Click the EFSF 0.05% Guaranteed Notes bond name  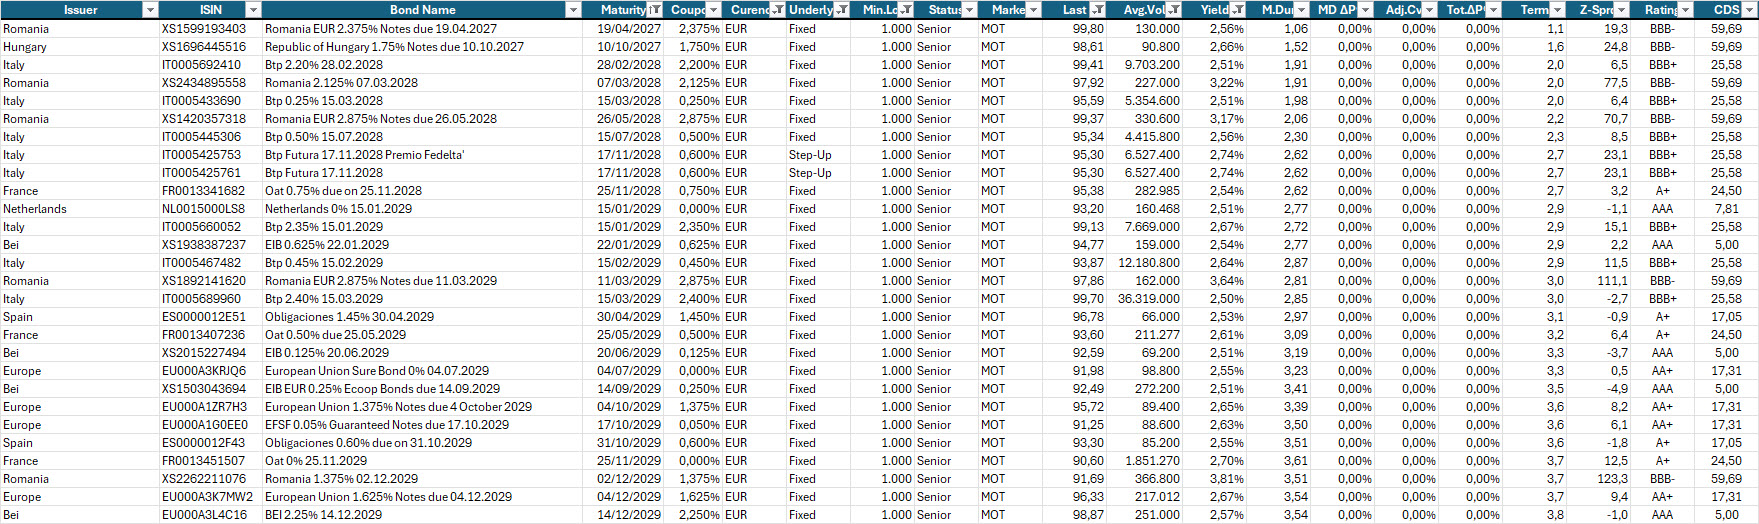[386, 425]
